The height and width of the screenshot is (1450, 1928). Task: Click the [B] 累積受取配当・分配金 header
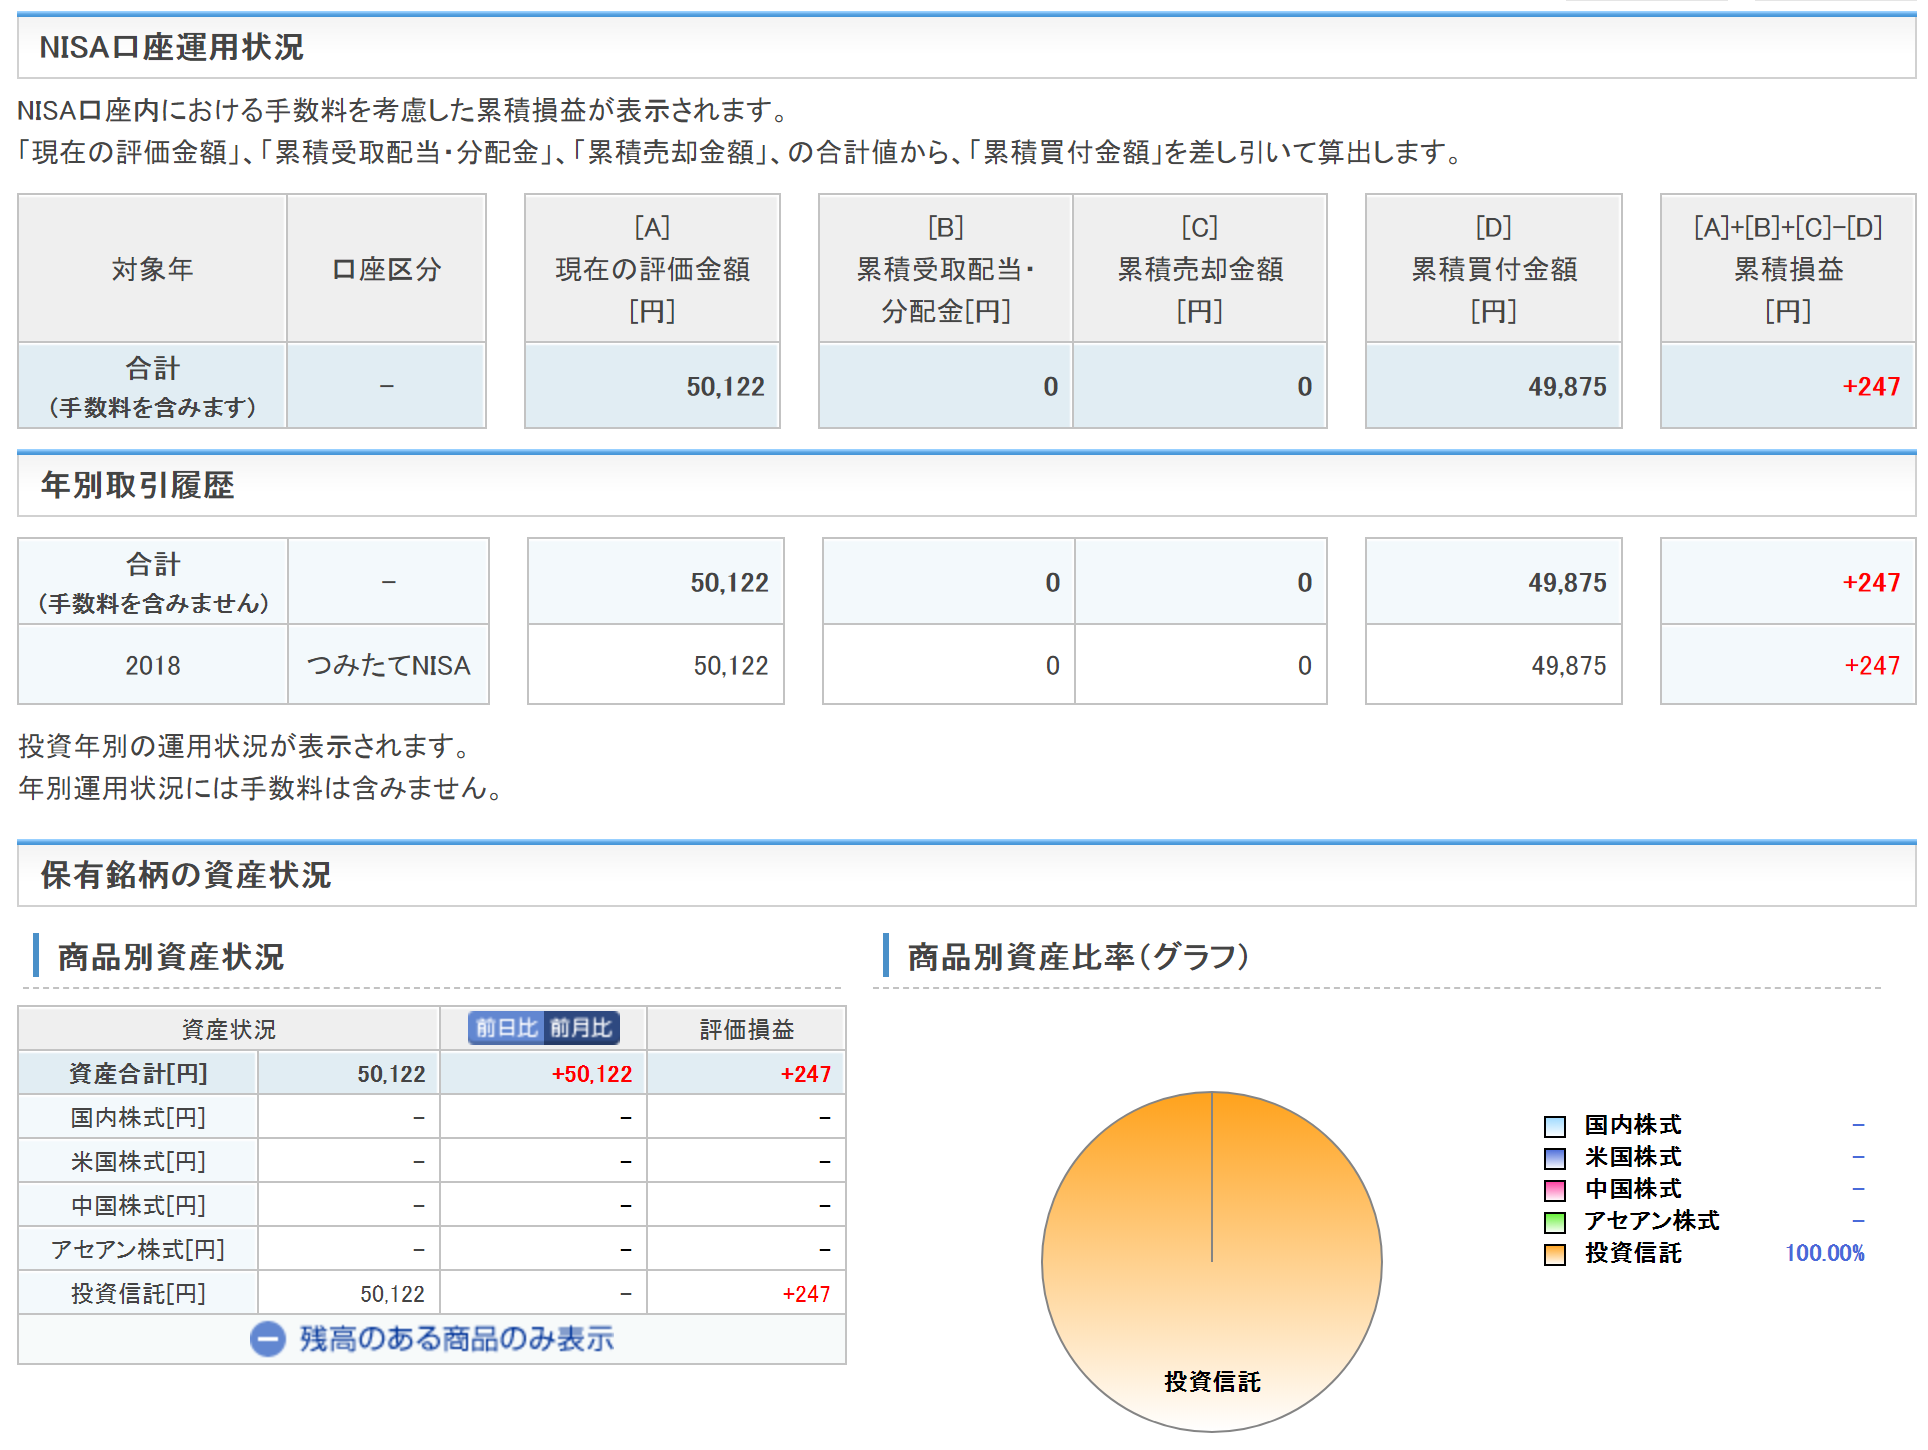945,269
